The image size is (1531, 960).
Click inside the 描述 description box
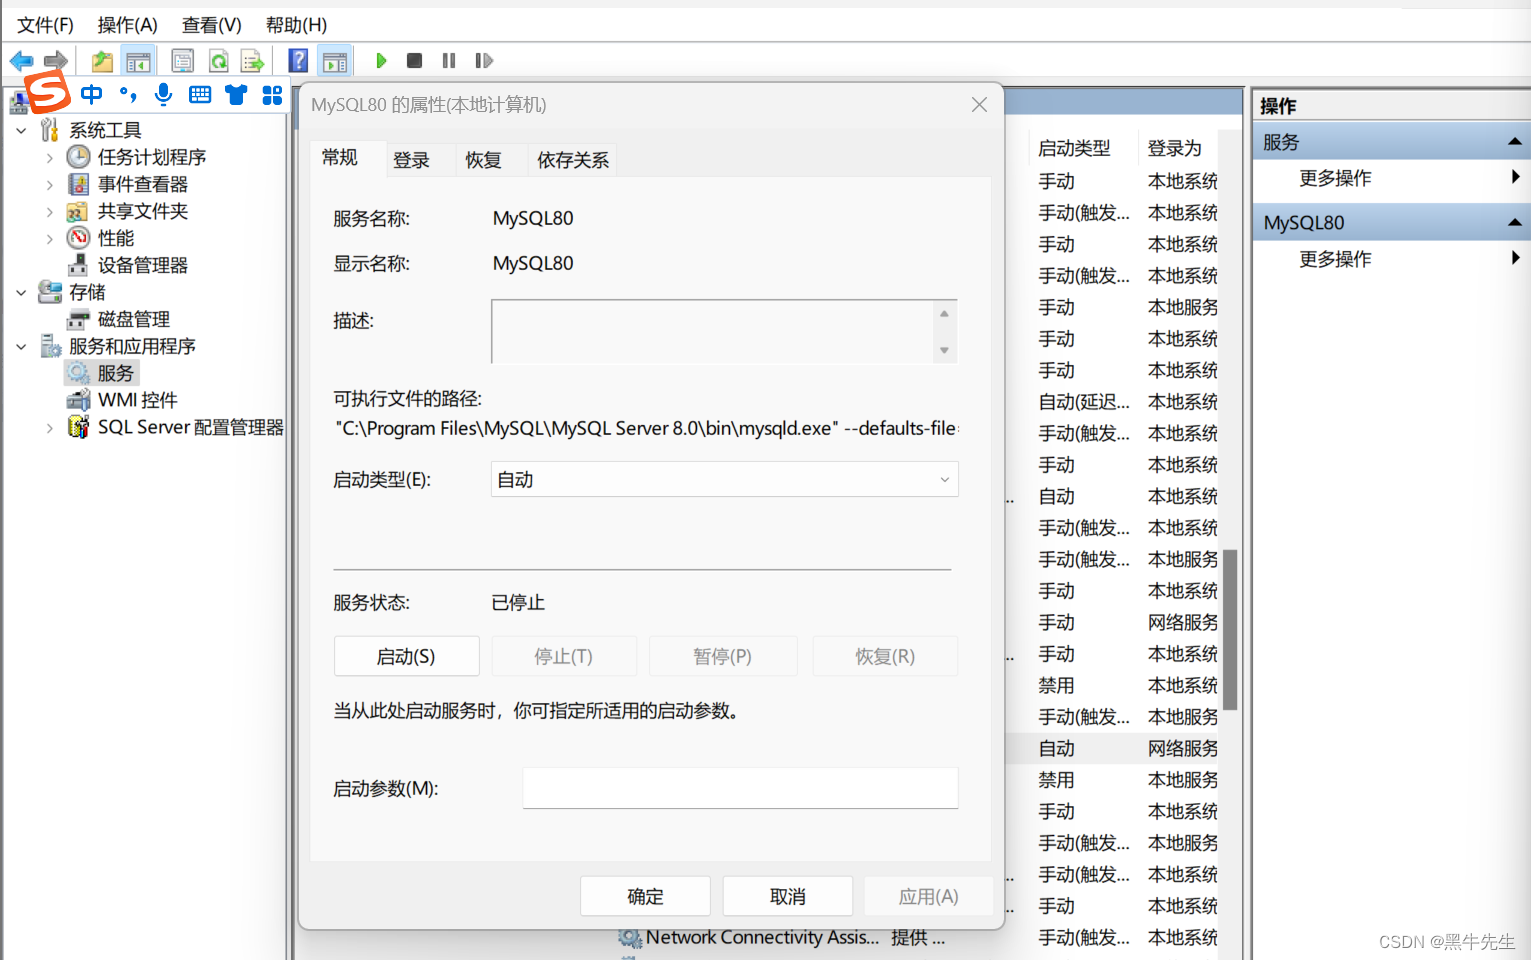click(712, 331)
